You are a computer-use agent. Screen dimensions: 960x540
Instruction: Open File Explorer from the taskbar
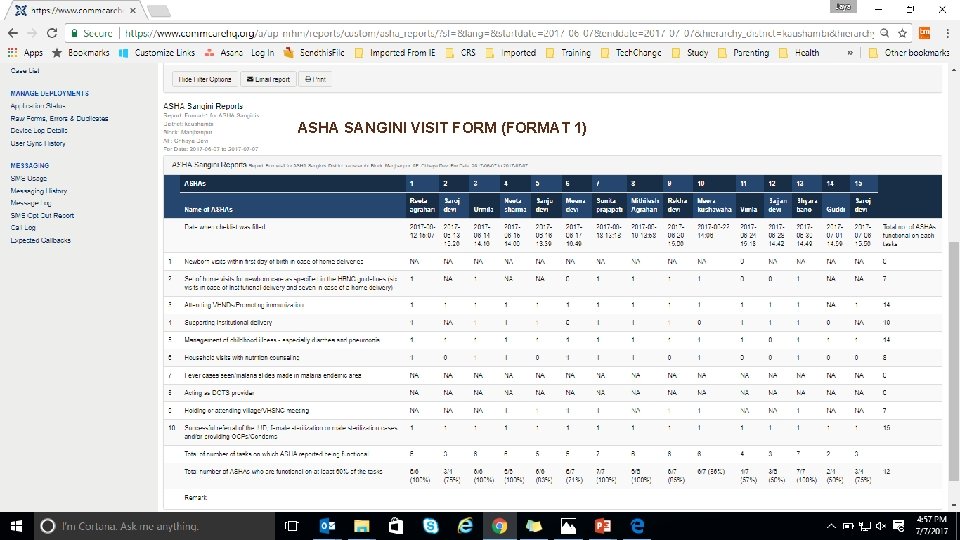click(x=362, y=526)
